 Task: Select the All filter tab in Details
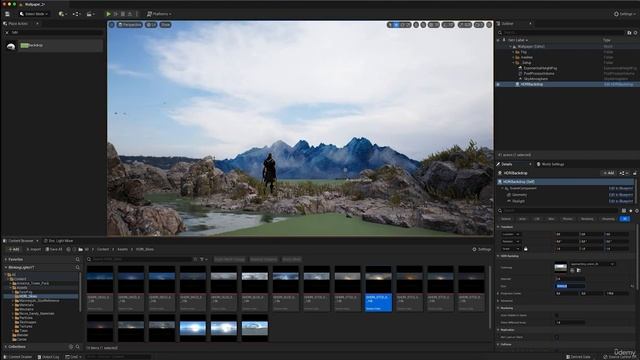625,219
